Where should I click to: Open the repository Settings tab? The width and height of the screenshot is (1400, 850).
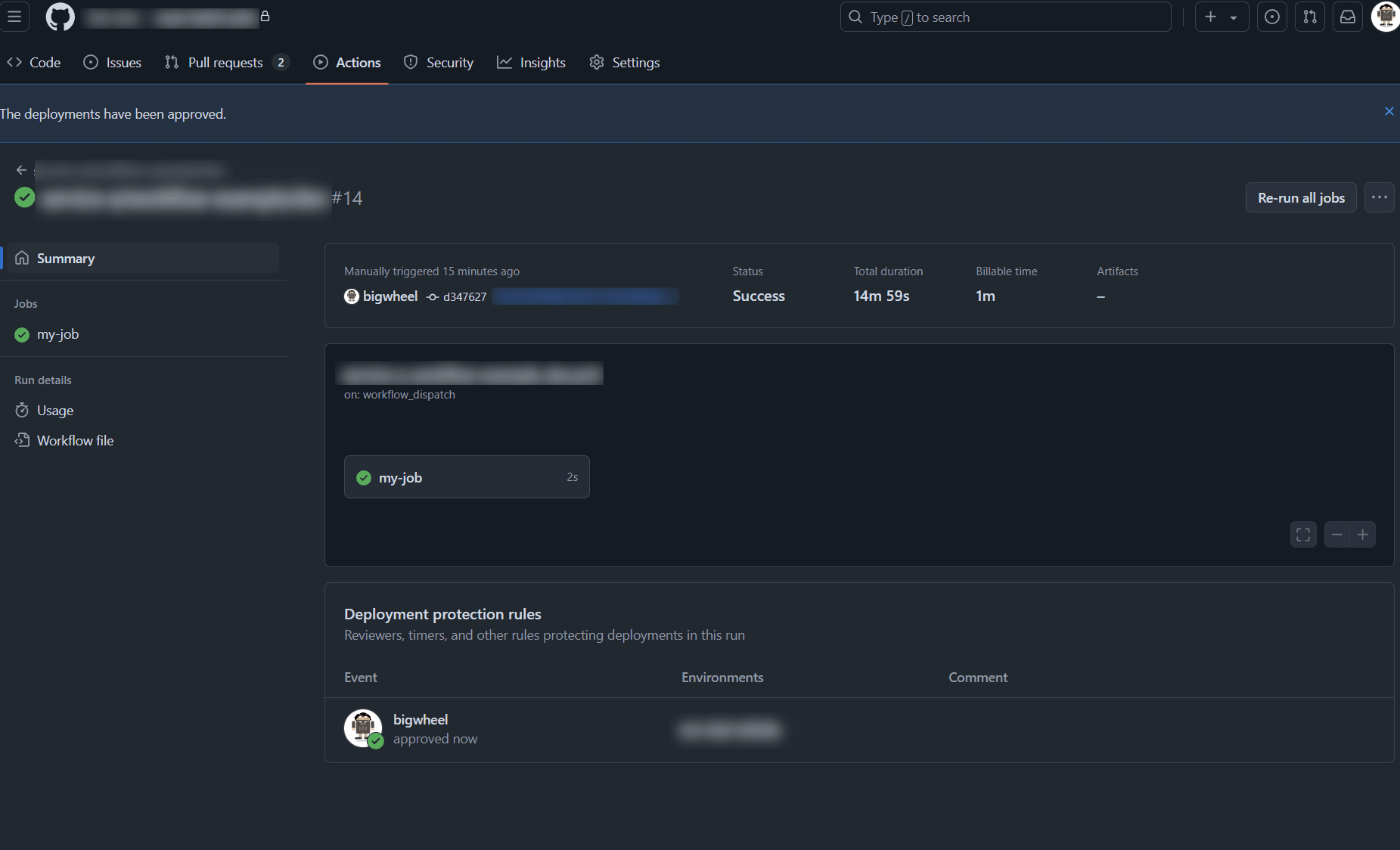point(624,62)
